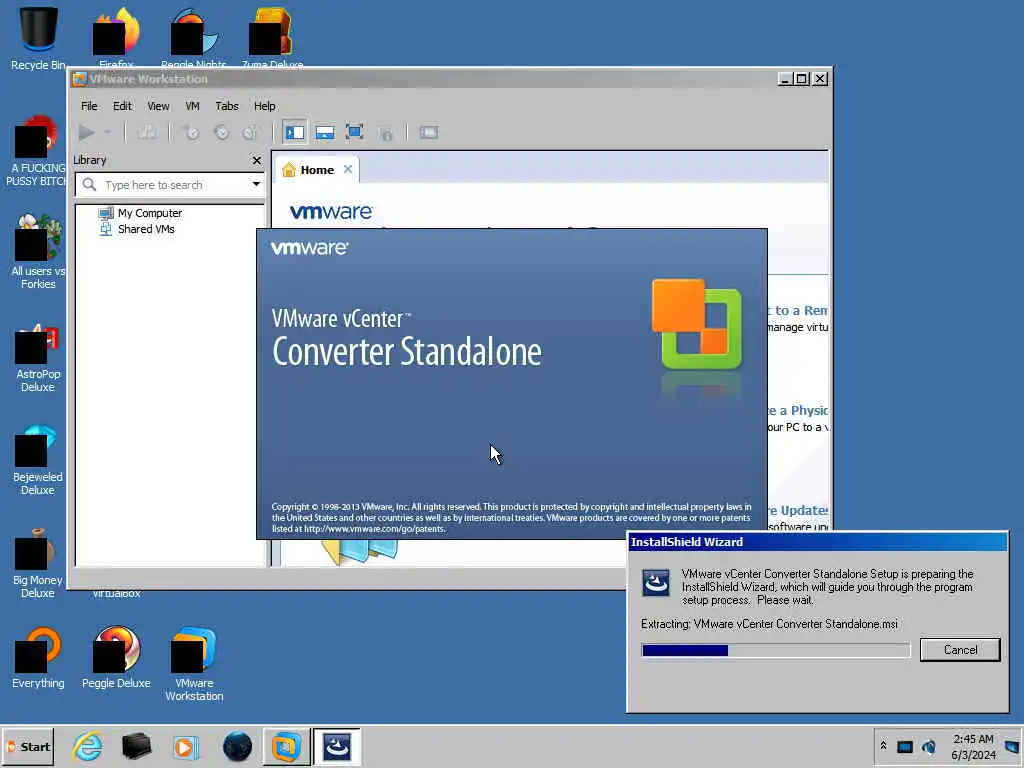Click the Unity mode toolbar icon
The width and height of the screenshot is (1024, 768).
[387, 133]
